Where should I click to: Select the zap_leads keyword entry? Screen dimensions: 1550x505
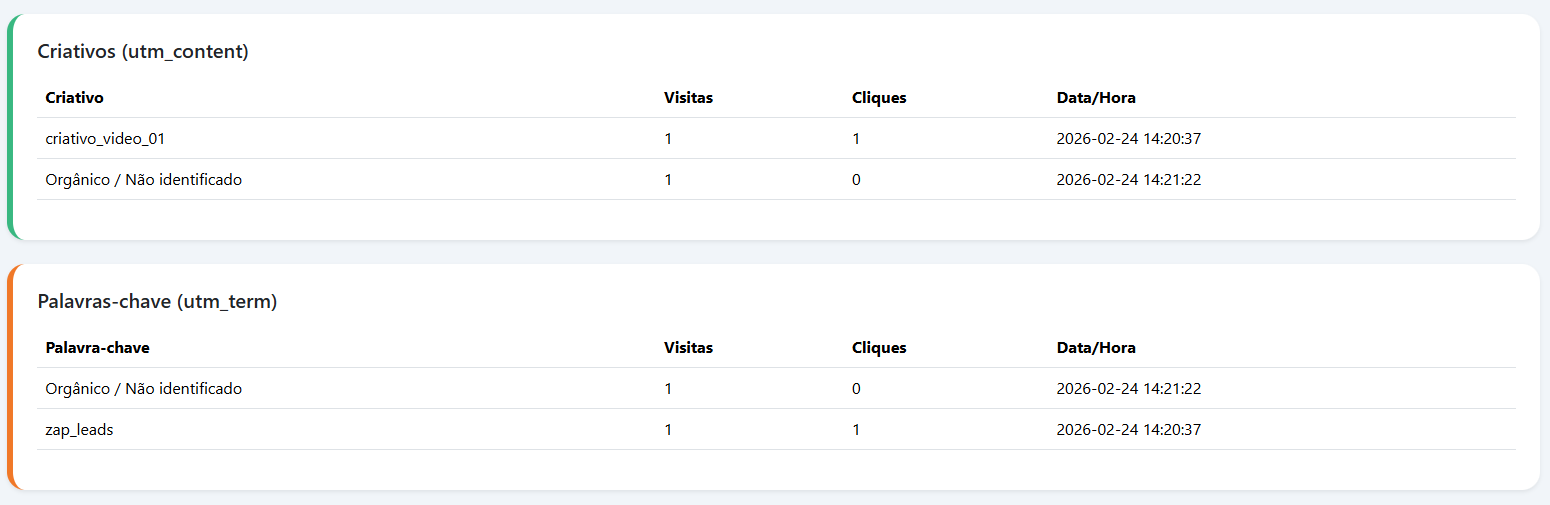click(80, 430)
